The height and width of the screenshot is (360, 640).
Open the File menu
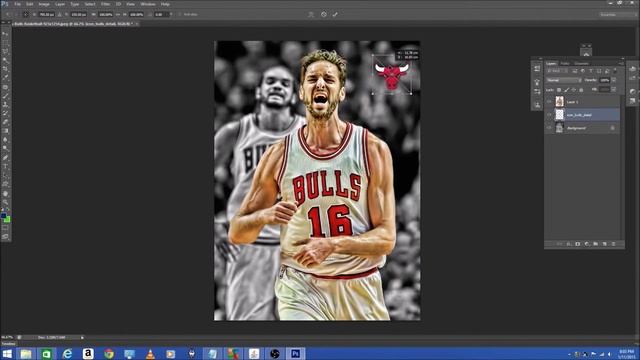pyautogui.click(x=18, y=4)
